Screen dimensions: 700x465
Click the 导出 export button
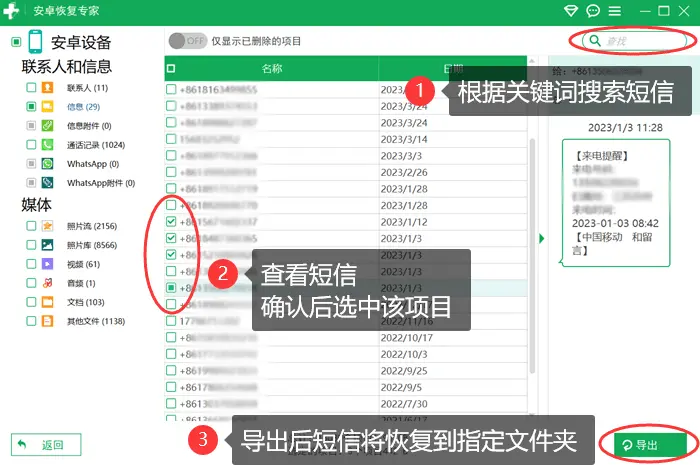pos(650,444)
